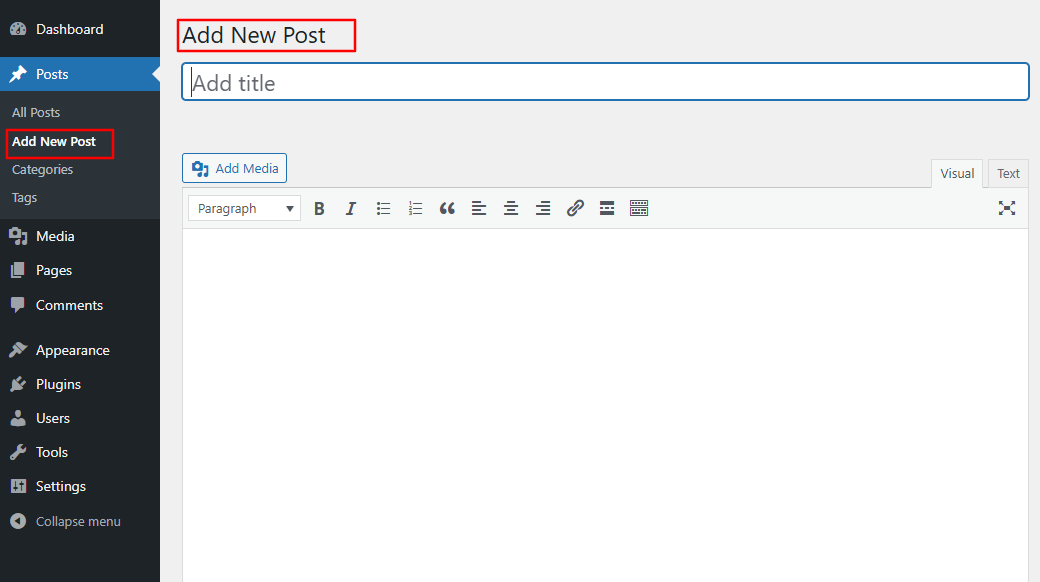Open the Posts menu
The image size is (1040, 582).
click(x=80, y=74)
